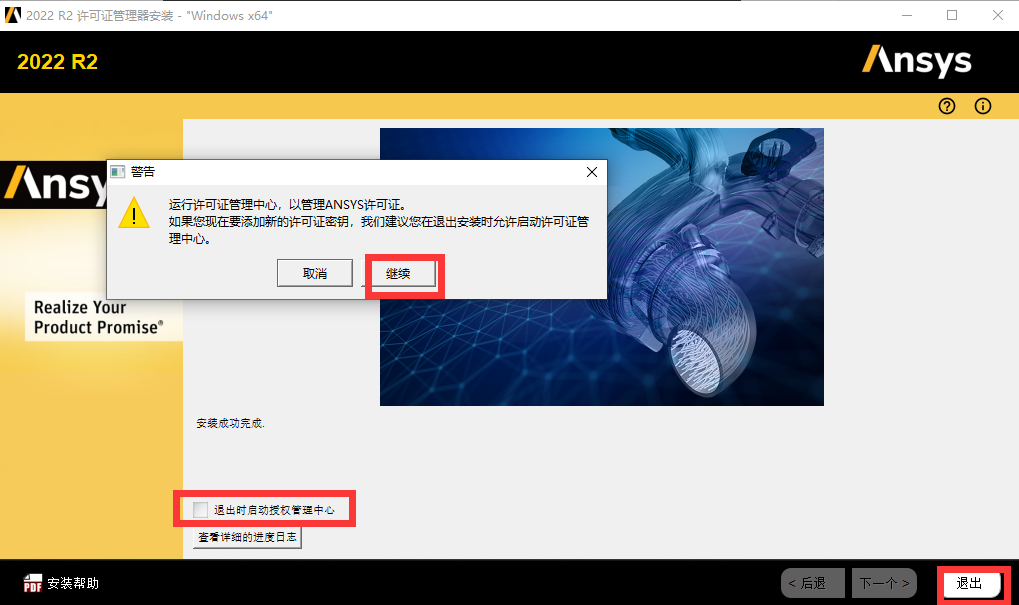Screen dimensions: 1019x605
Task: Click the 下一个 > button
Action: click(884, 583)
